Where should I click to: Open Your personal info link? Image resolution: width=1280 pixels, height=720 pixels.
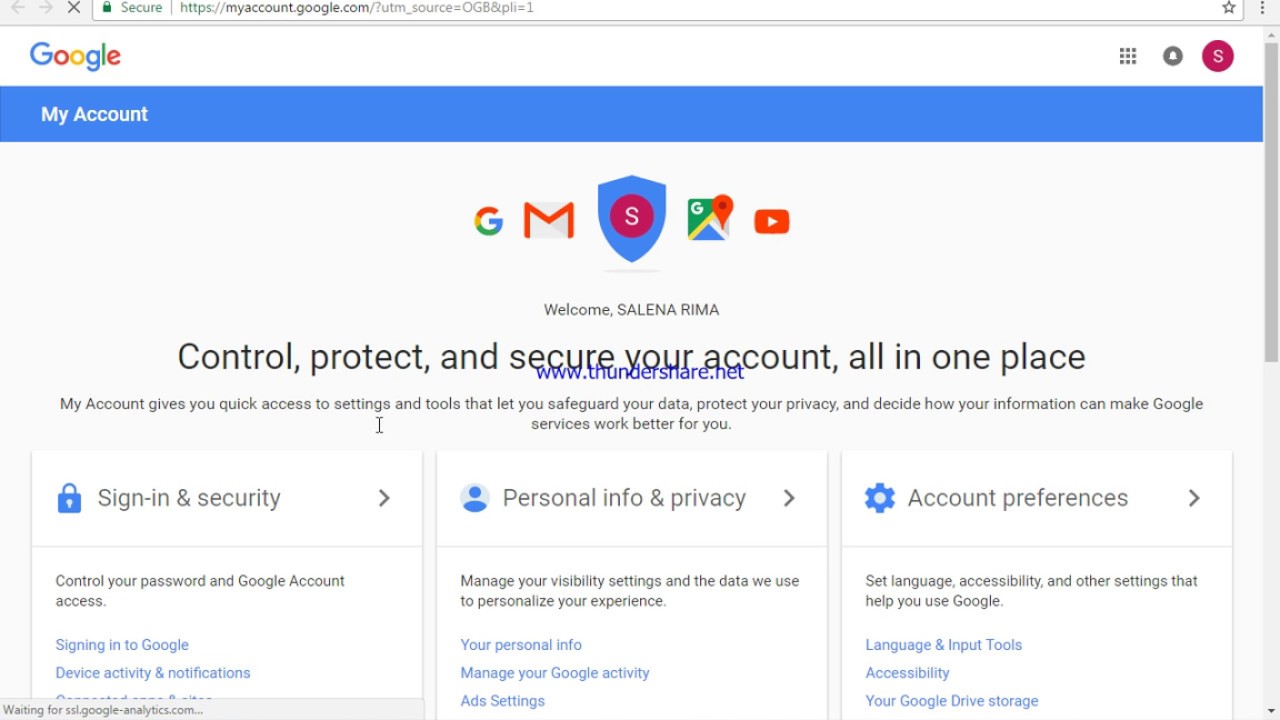pyautogui.click(x=521, y=645)
